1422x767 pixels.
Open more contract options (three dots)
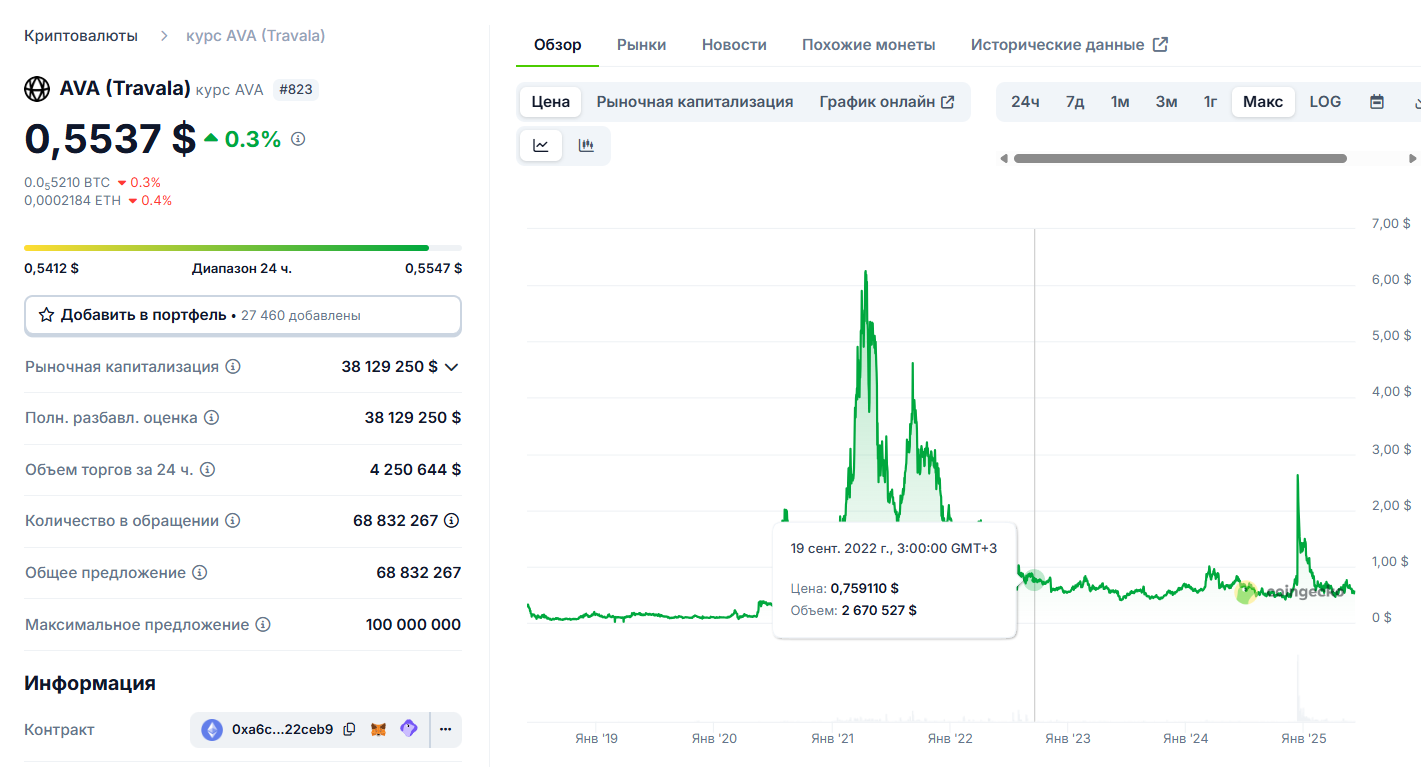pyautogui.click(x=446, y=730)
